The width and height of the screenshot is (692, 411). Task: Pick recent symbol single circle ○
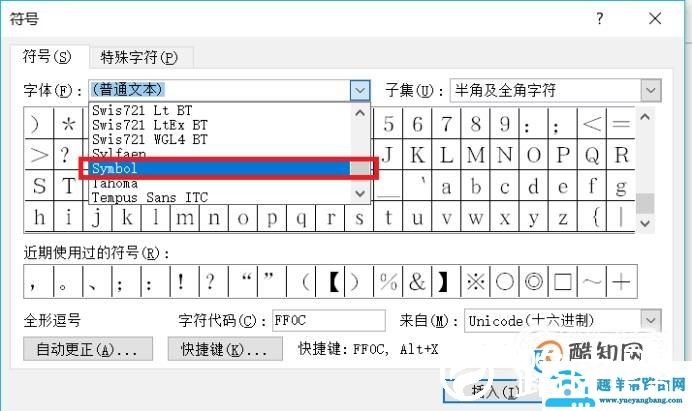pyautogui.click(x=504, y=282)
